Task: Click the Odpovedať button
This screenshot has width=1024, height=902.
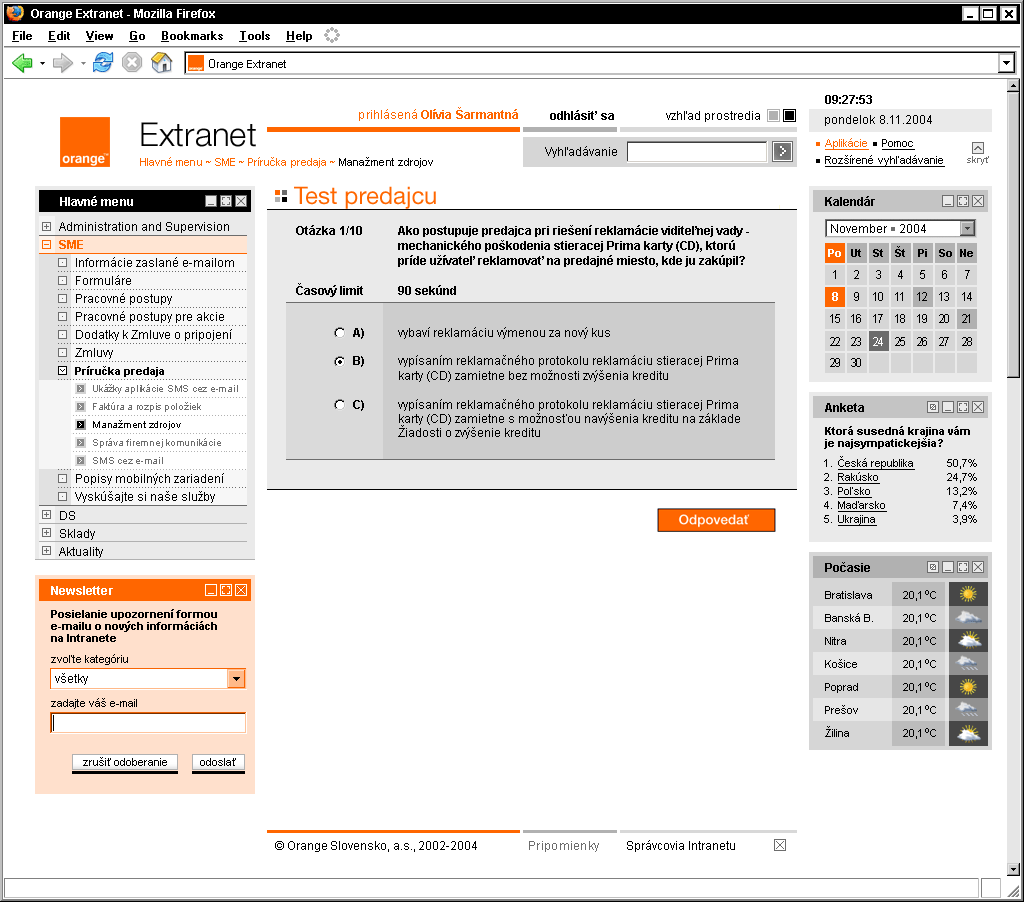Action: coord(716,520)
